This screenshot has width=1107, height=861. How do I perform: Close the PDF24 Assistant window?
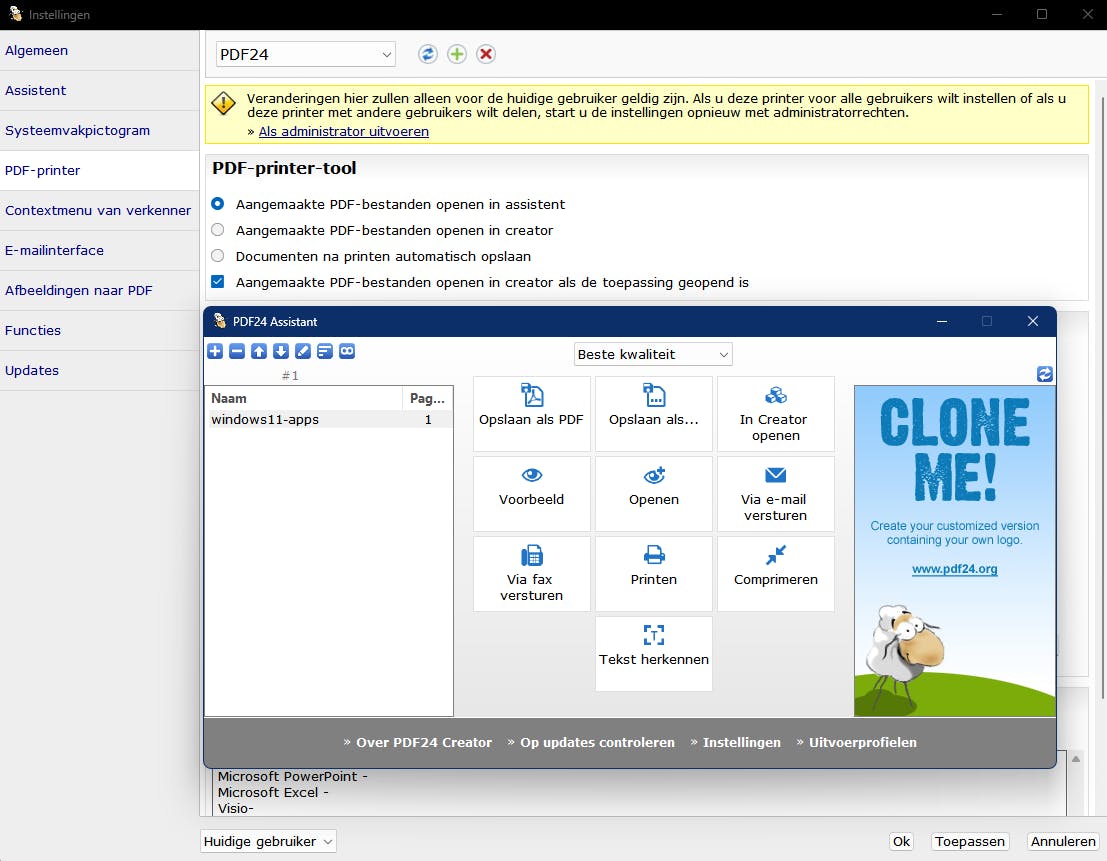coord(1033,321)
